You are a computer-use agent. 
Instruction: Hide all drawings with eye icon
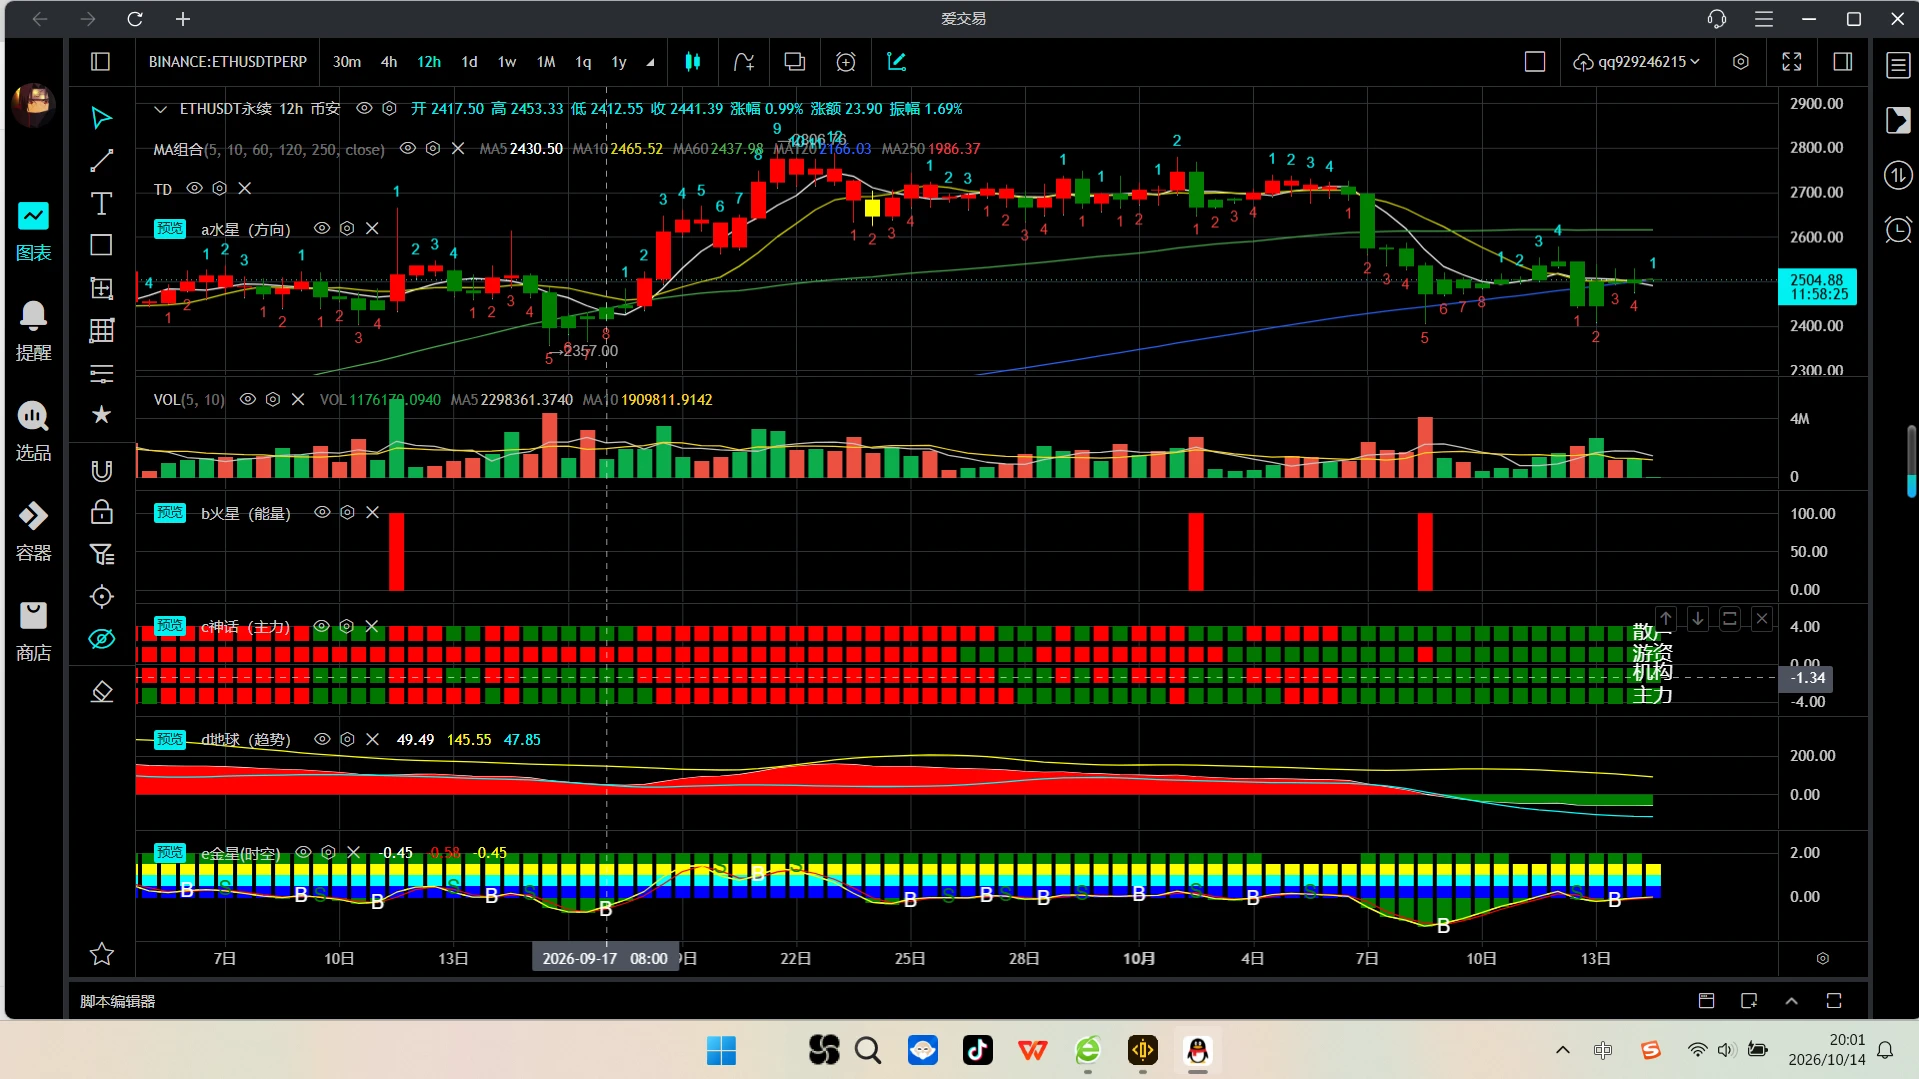click(x=101, y=639)
